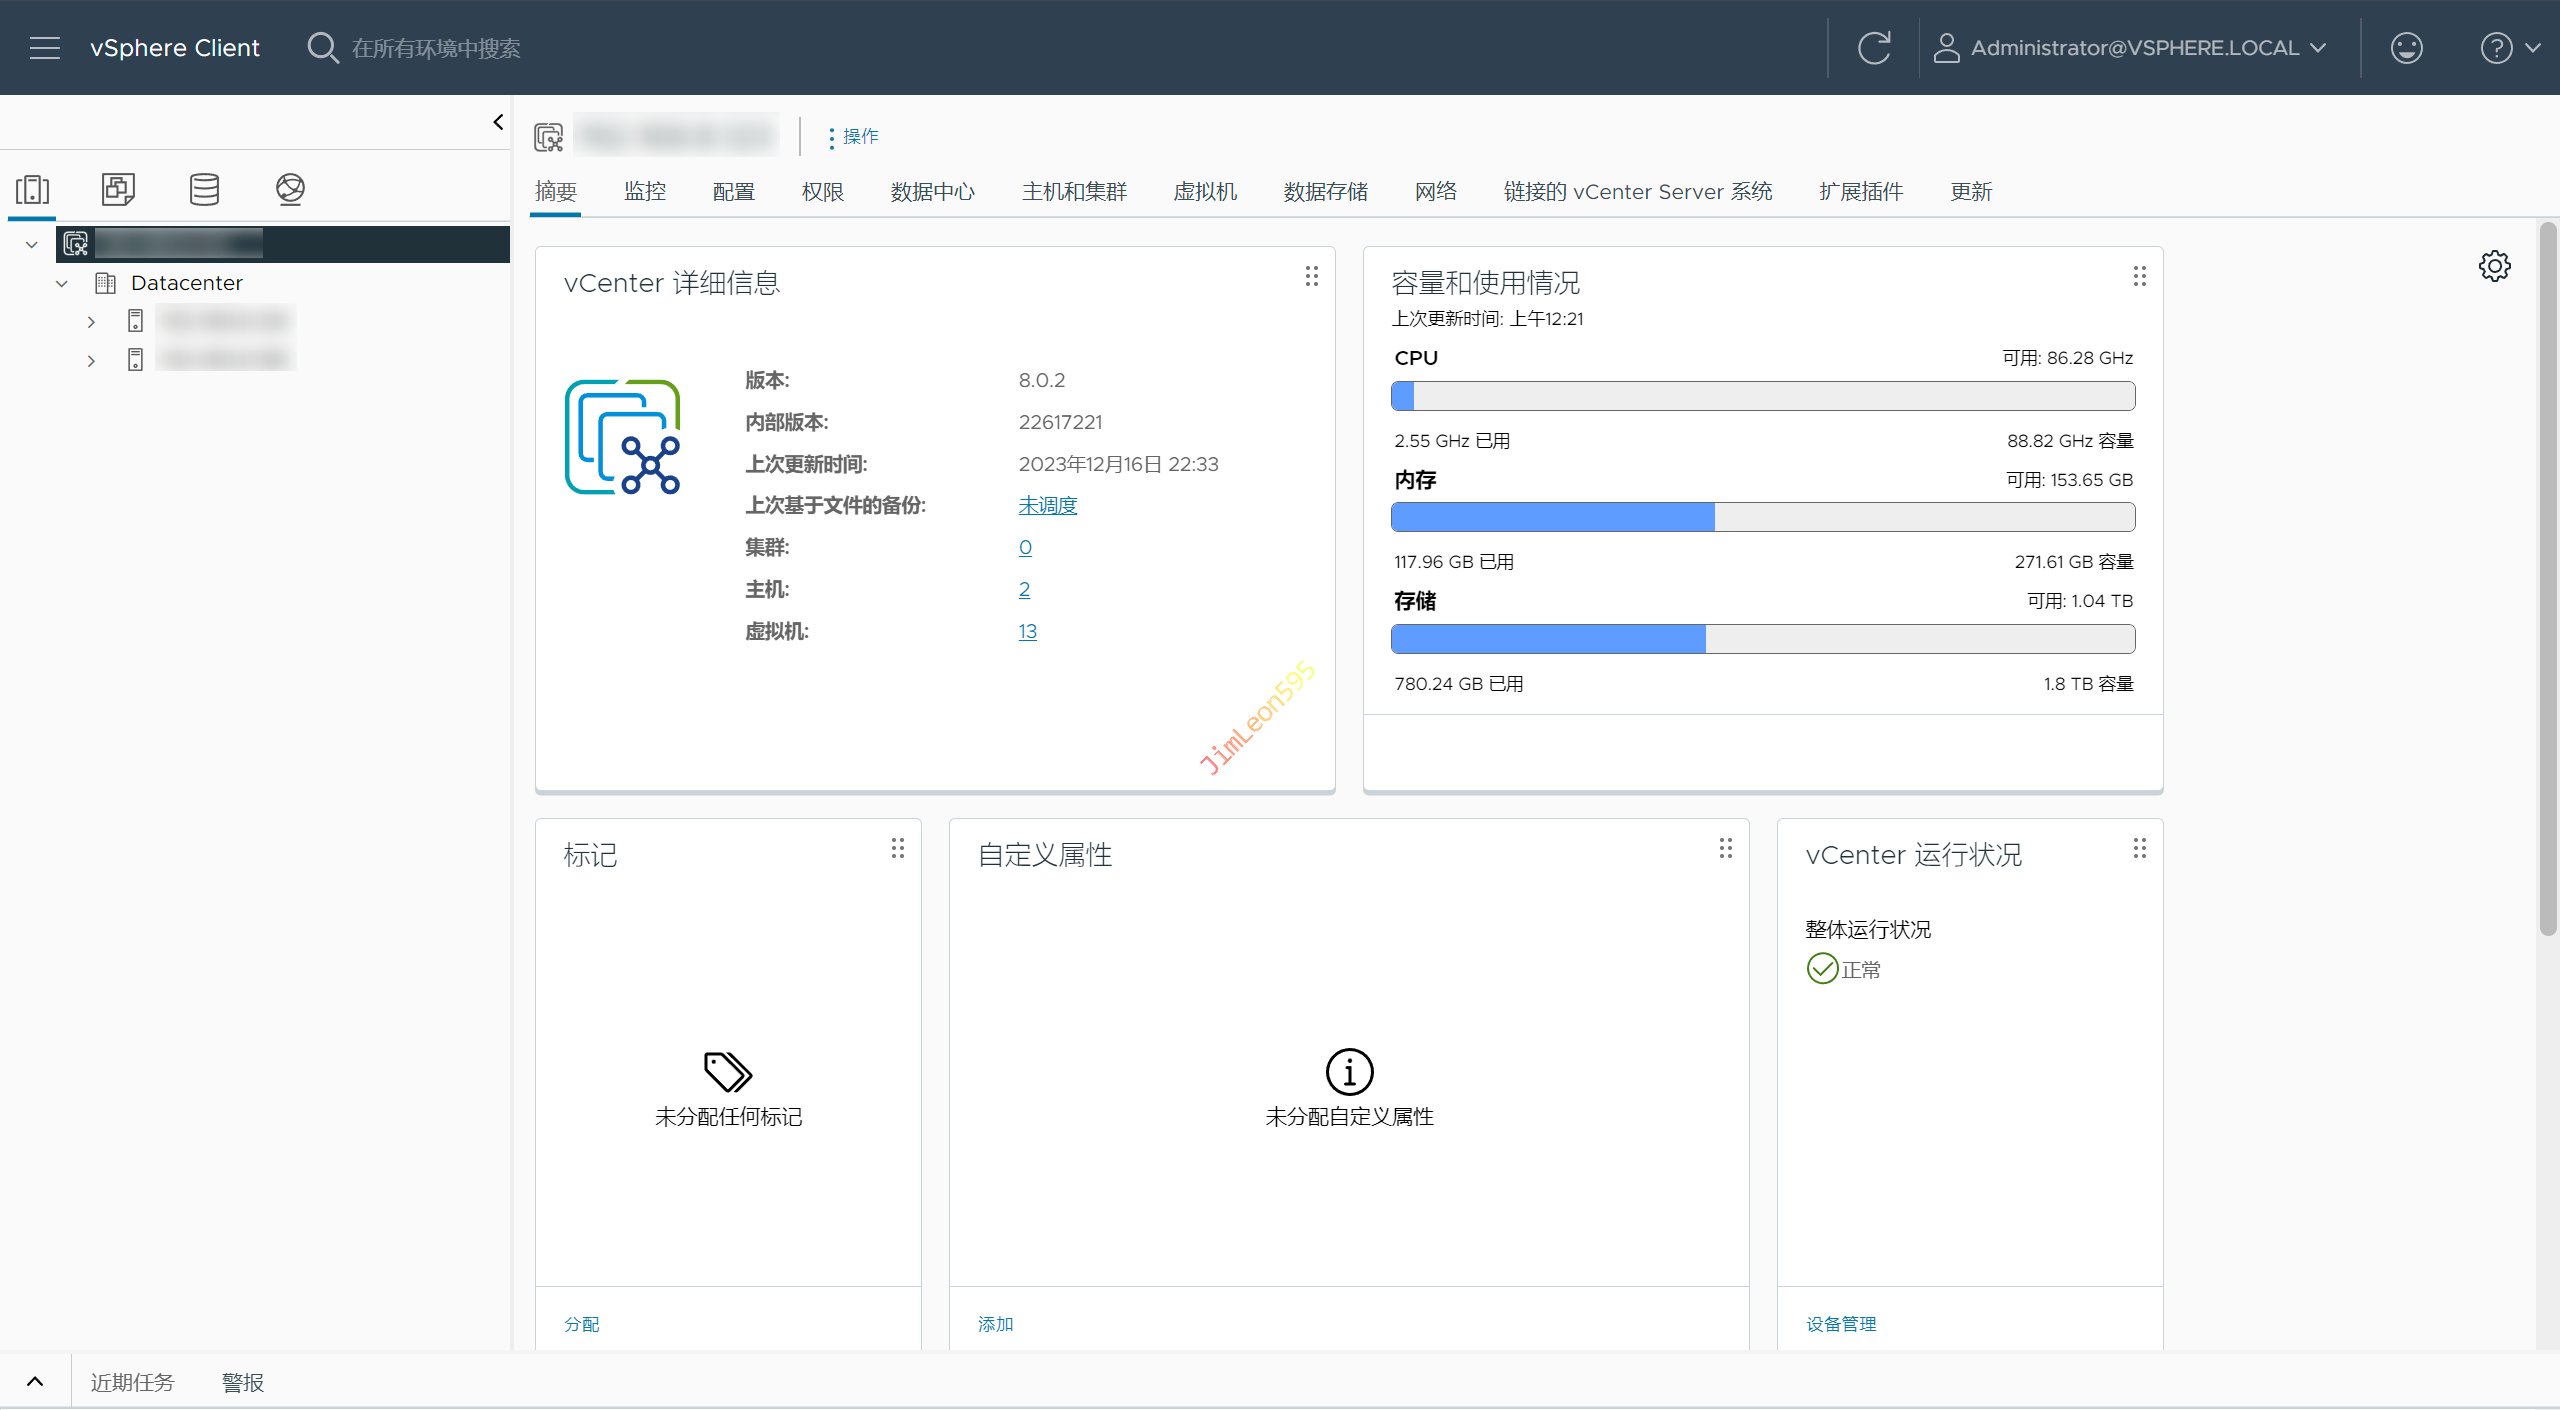This screenshot has height=1410, width=2560.
Task: Collapse the Datacenter tree node
Action: 62,284
